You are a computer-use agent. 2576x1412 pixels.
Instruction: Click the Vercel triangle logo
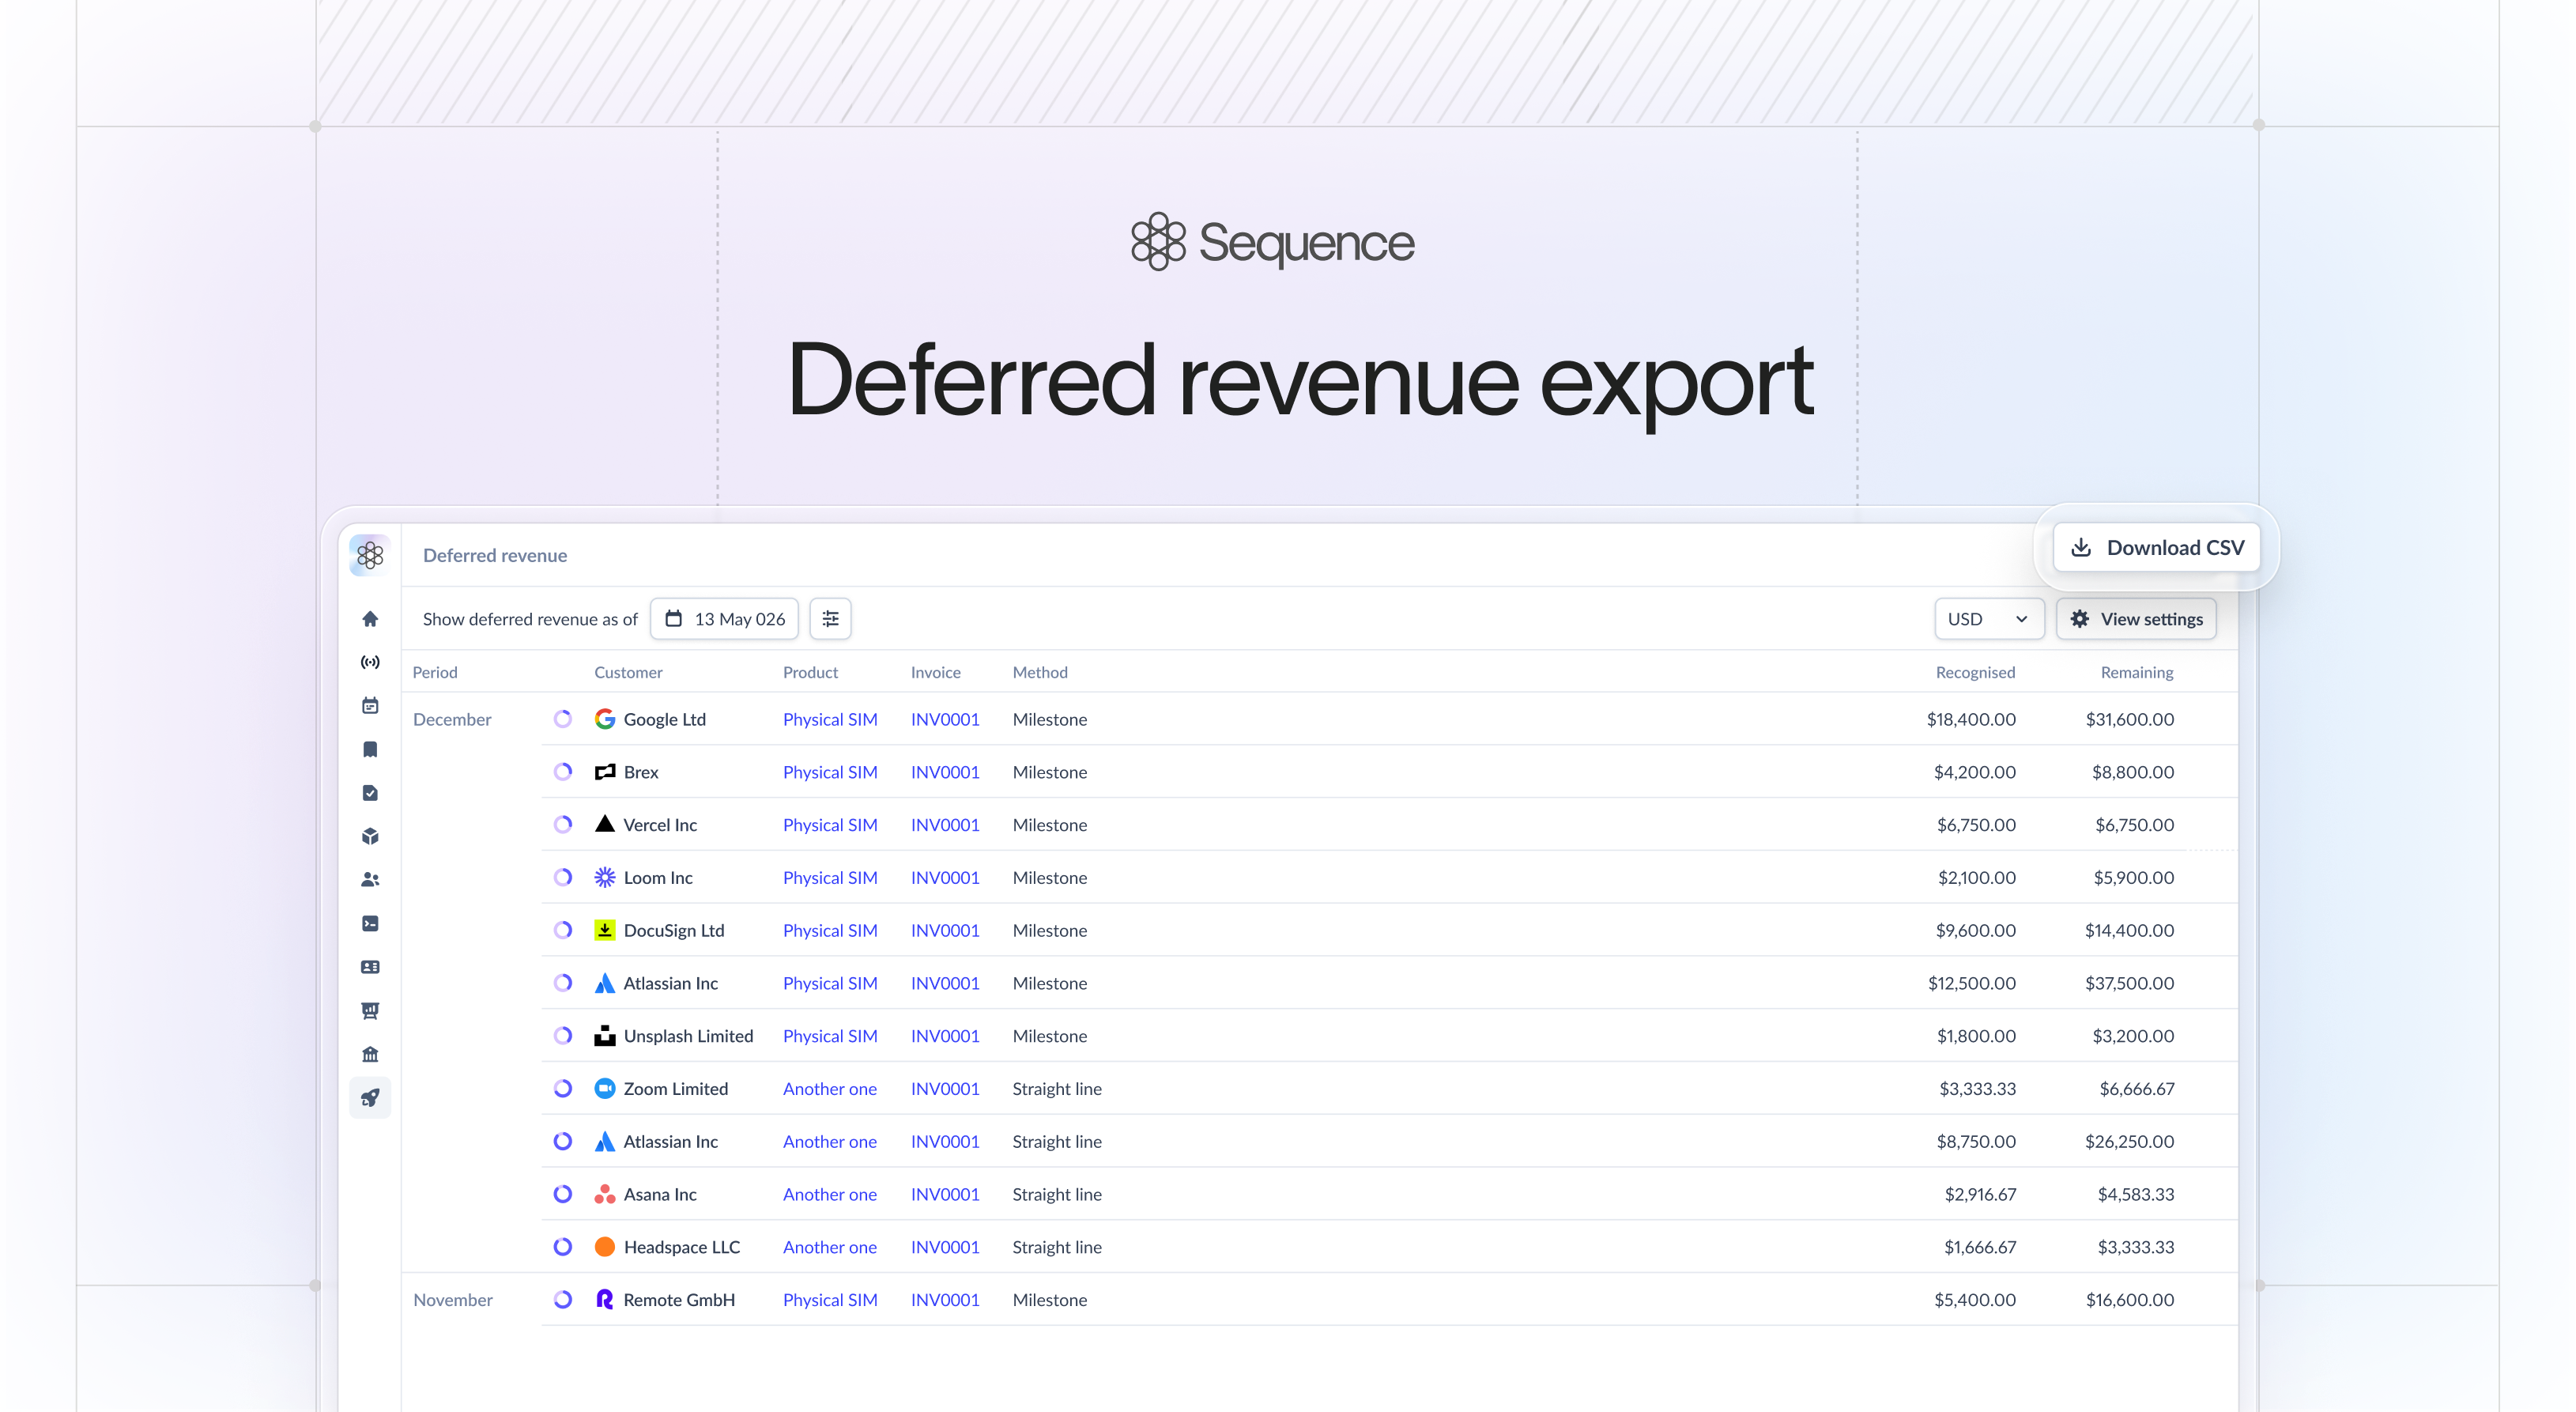tap(605, 824)
